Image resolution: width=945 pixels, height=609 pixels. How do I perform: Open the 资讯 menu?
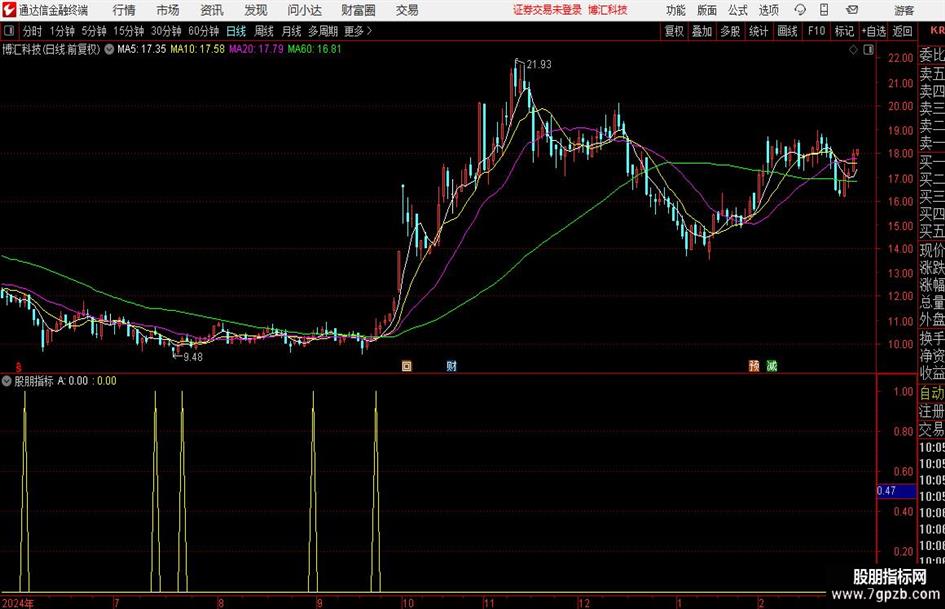(x=212, y=10)
